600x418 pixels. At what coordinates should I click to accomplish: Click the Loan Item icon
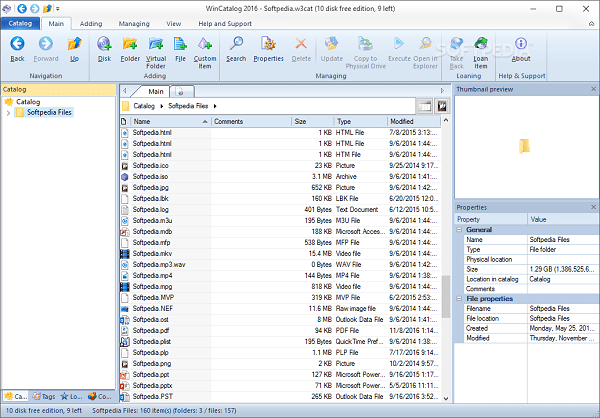(x=481, y=44)
